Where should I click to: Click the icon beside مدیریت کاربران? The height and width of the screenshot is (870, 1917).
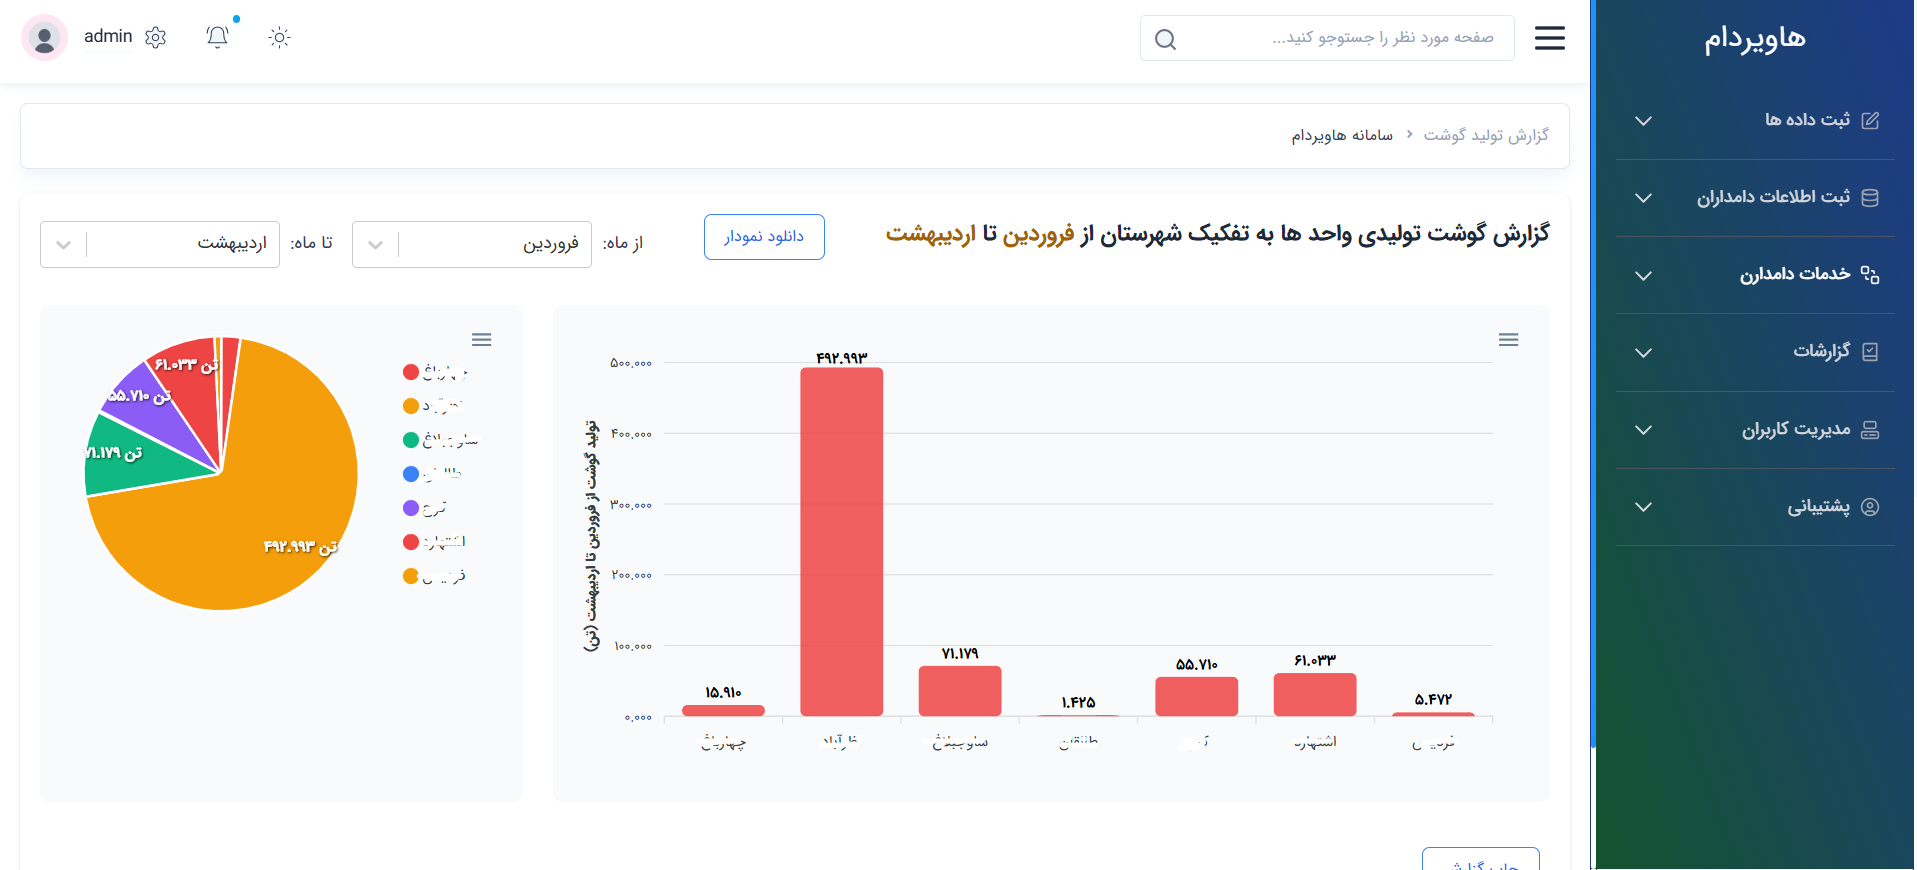point(1870,430)
